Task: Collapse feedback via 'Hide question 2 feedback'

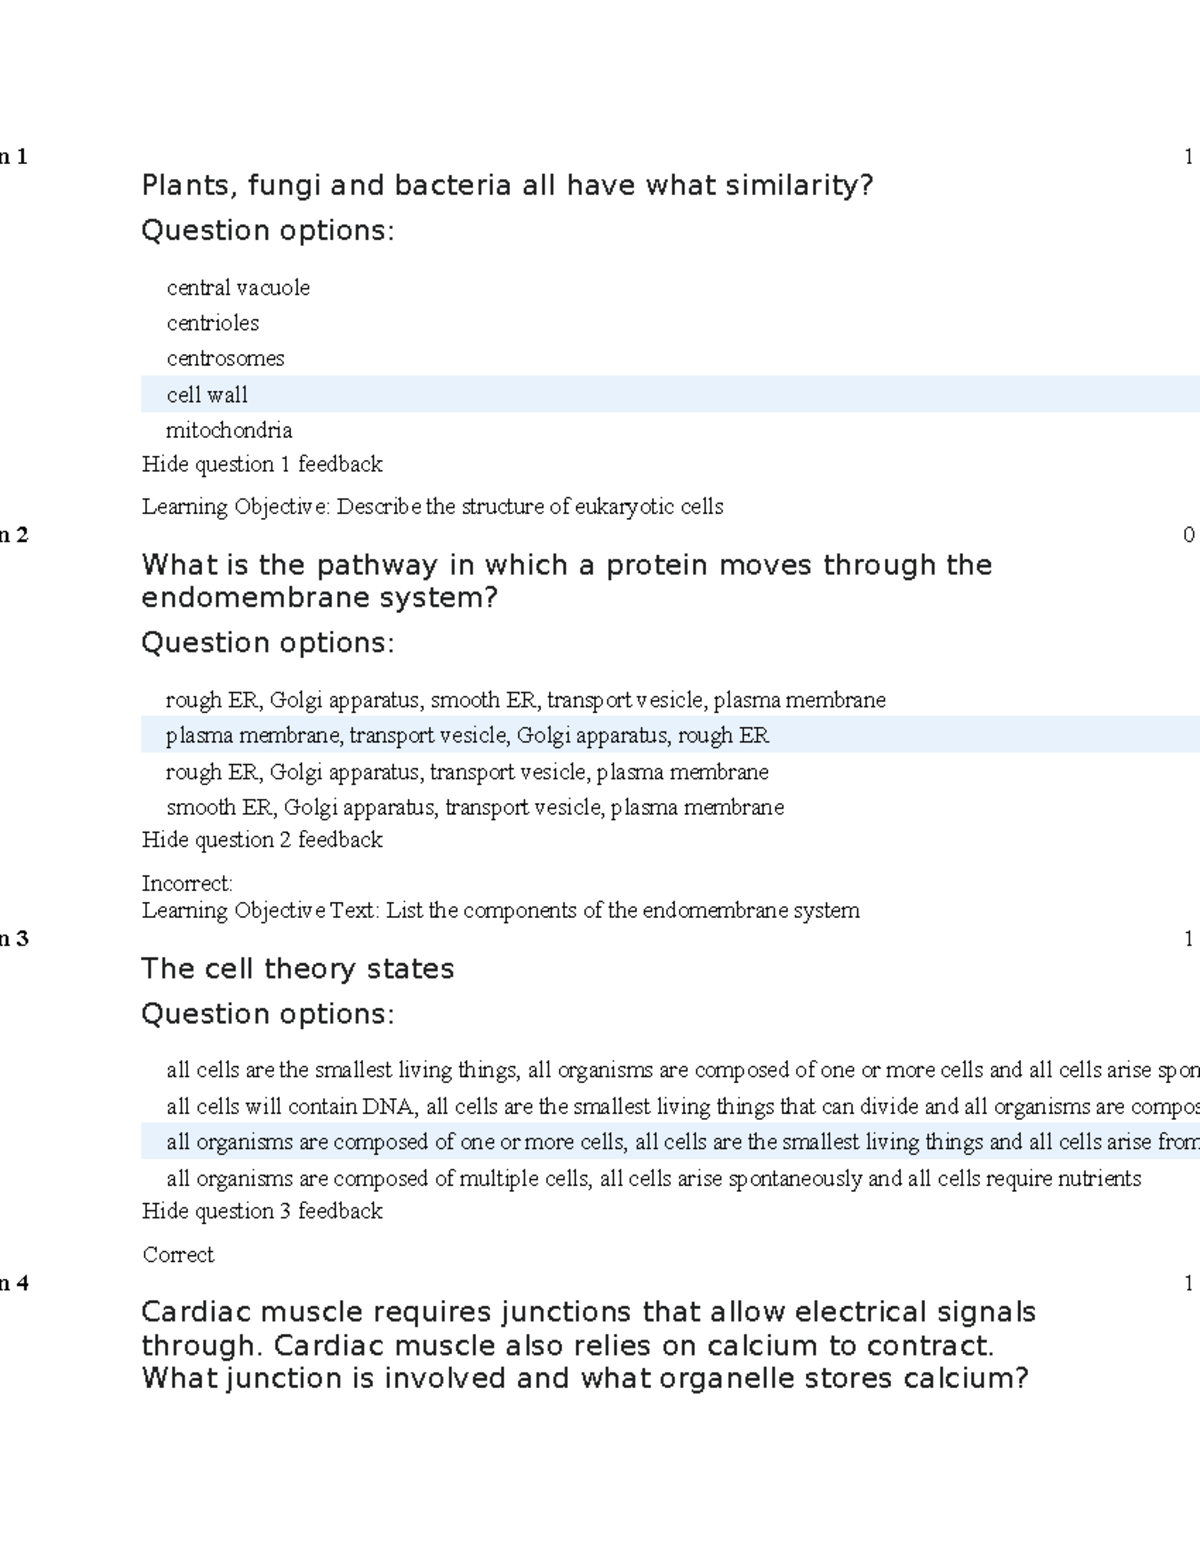Action: [262, 840]
